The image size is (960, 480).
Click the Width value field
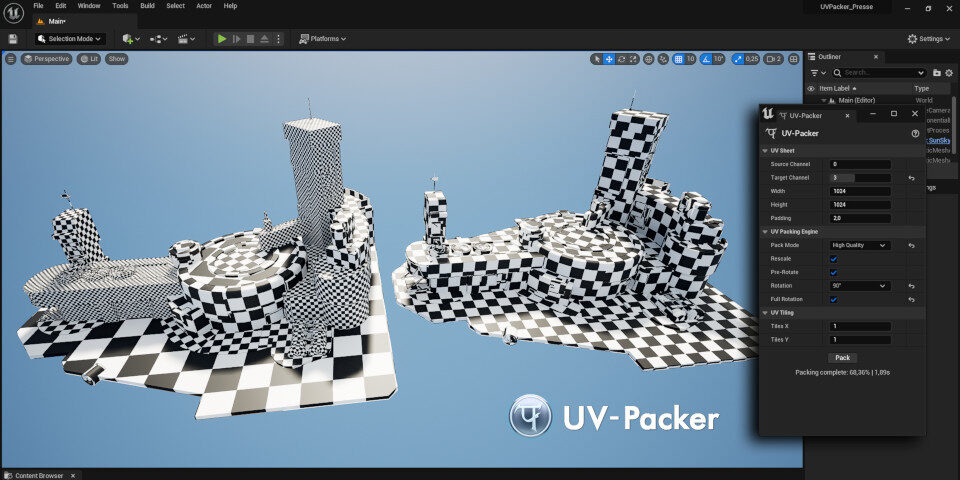860,192
